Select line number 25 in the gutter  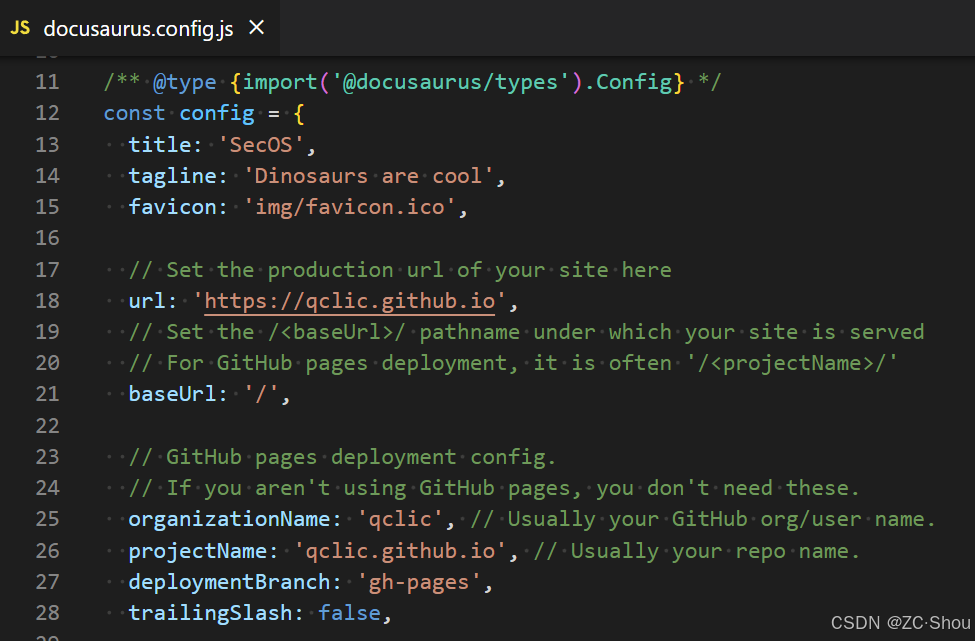47,519
